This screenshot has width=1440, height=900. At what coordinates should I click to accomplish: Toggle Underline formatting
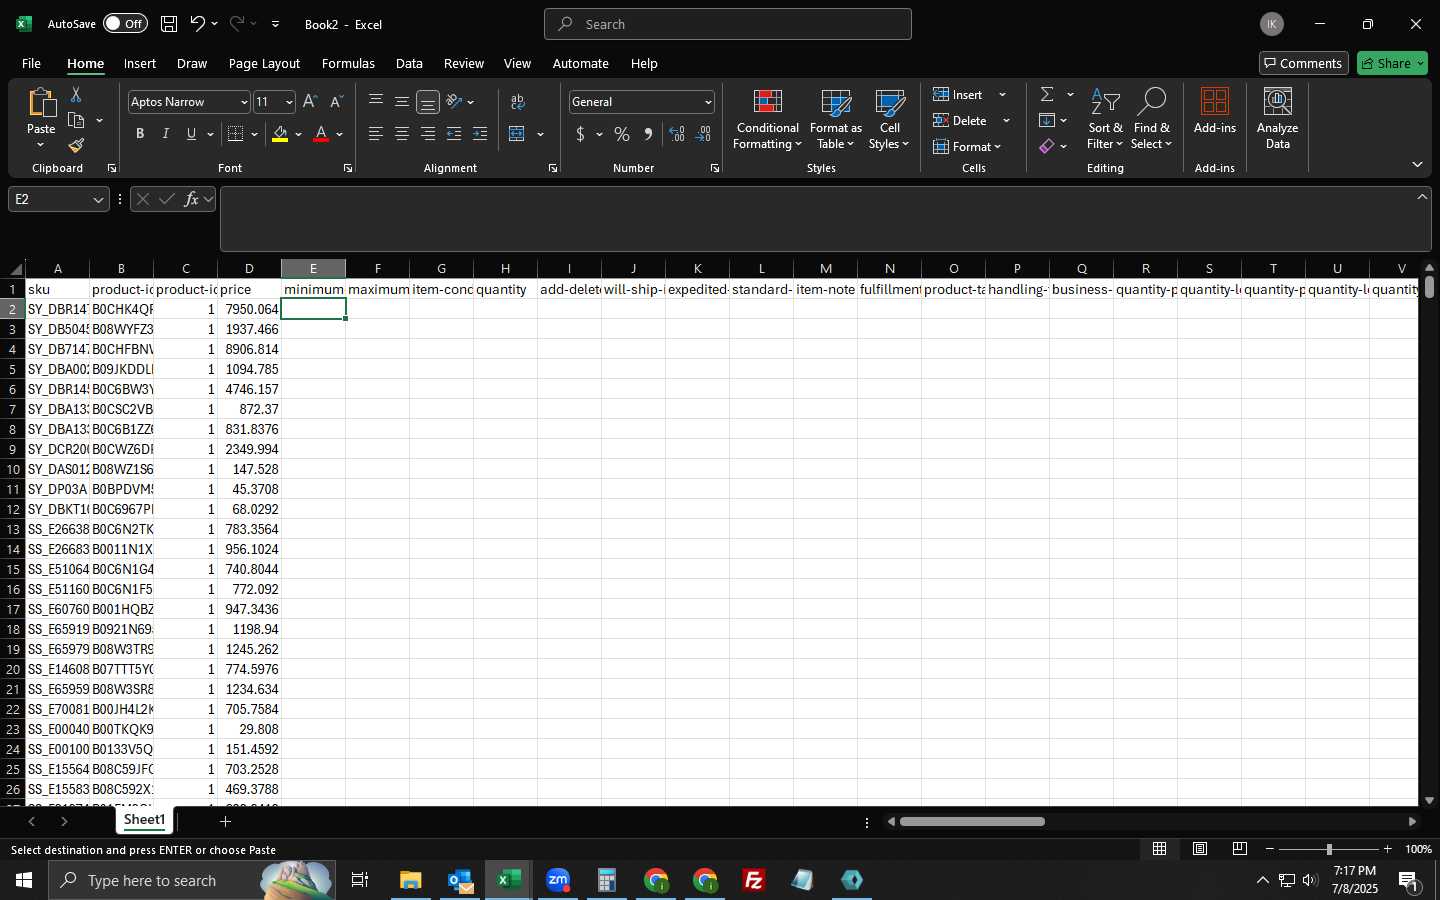191,134
